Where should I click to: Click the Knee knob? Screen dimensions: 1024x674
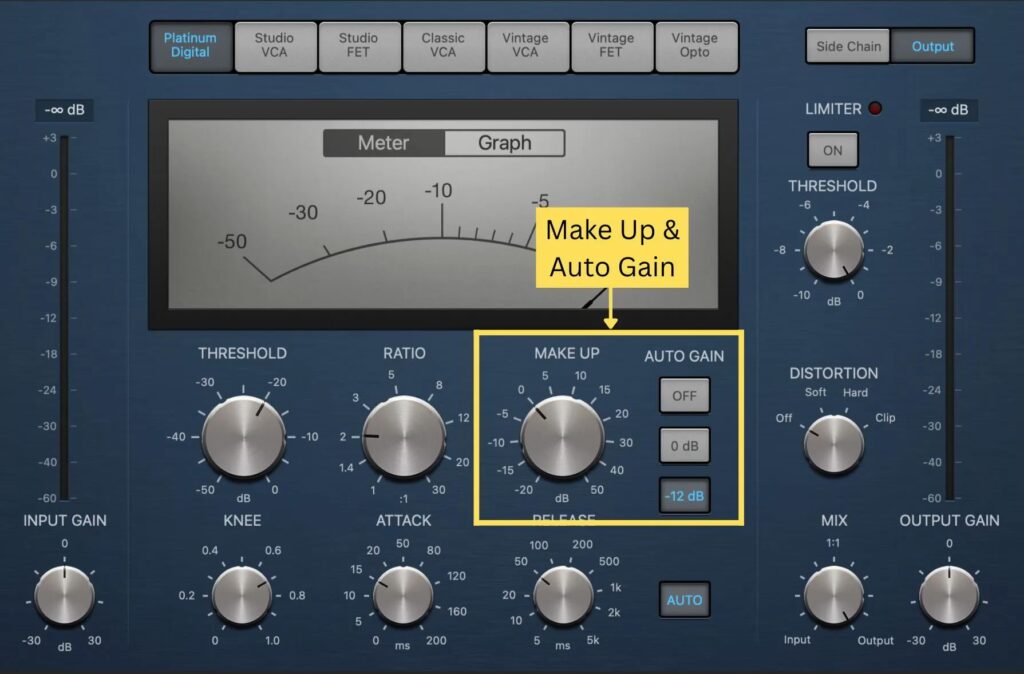tap(242, 596)
